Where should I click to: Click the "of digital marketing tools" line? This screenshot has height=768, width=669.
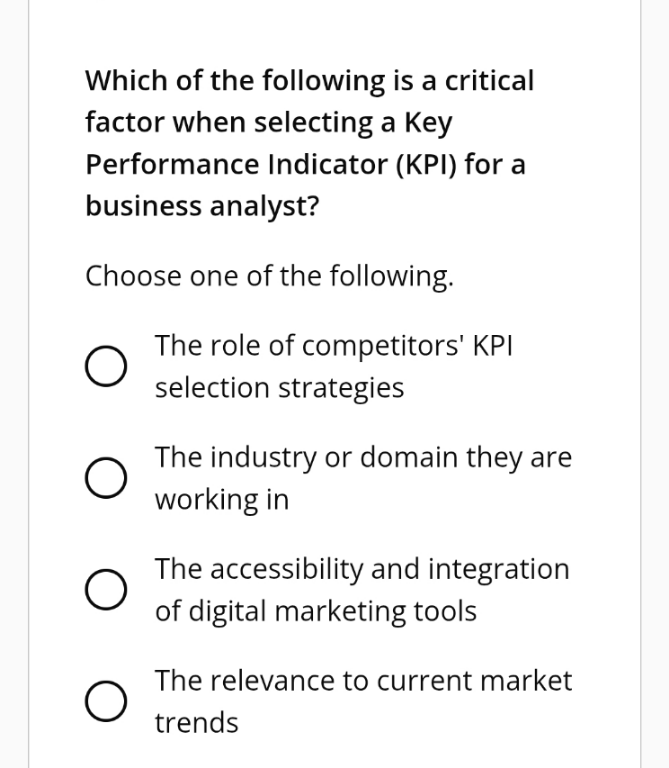[x=315, y=611]
